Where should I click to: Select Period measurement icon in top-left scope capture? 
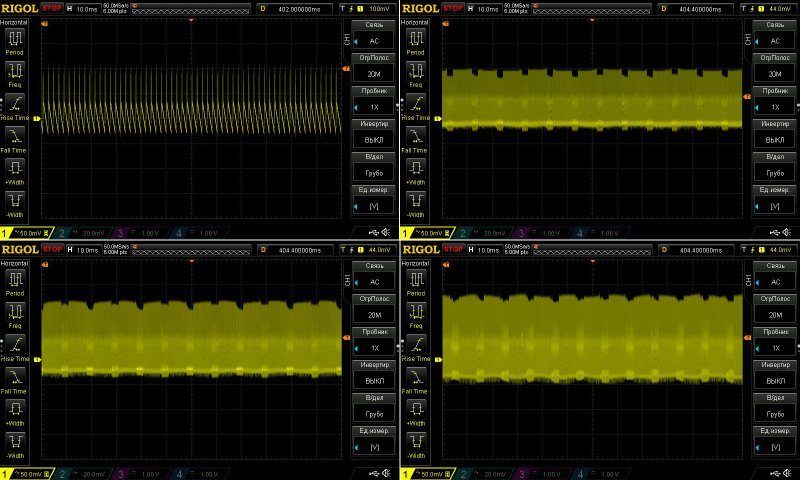pyautogui.click(x=15, y=38)
